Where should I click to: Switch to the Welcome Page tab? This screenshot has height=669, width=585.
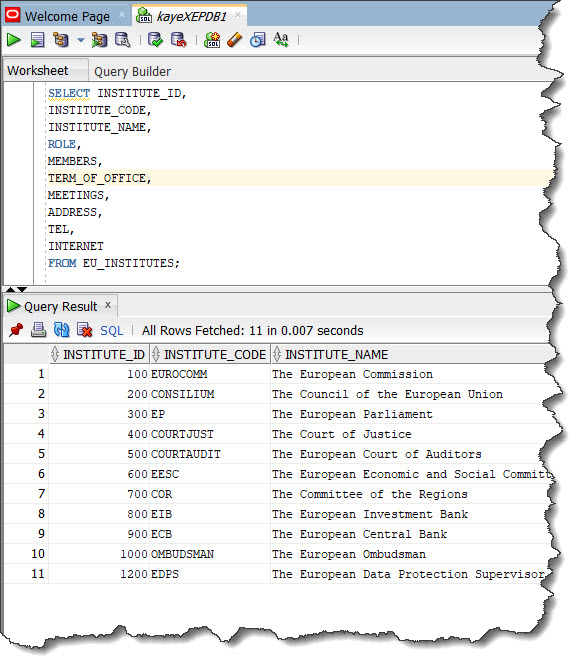point(67,17)
